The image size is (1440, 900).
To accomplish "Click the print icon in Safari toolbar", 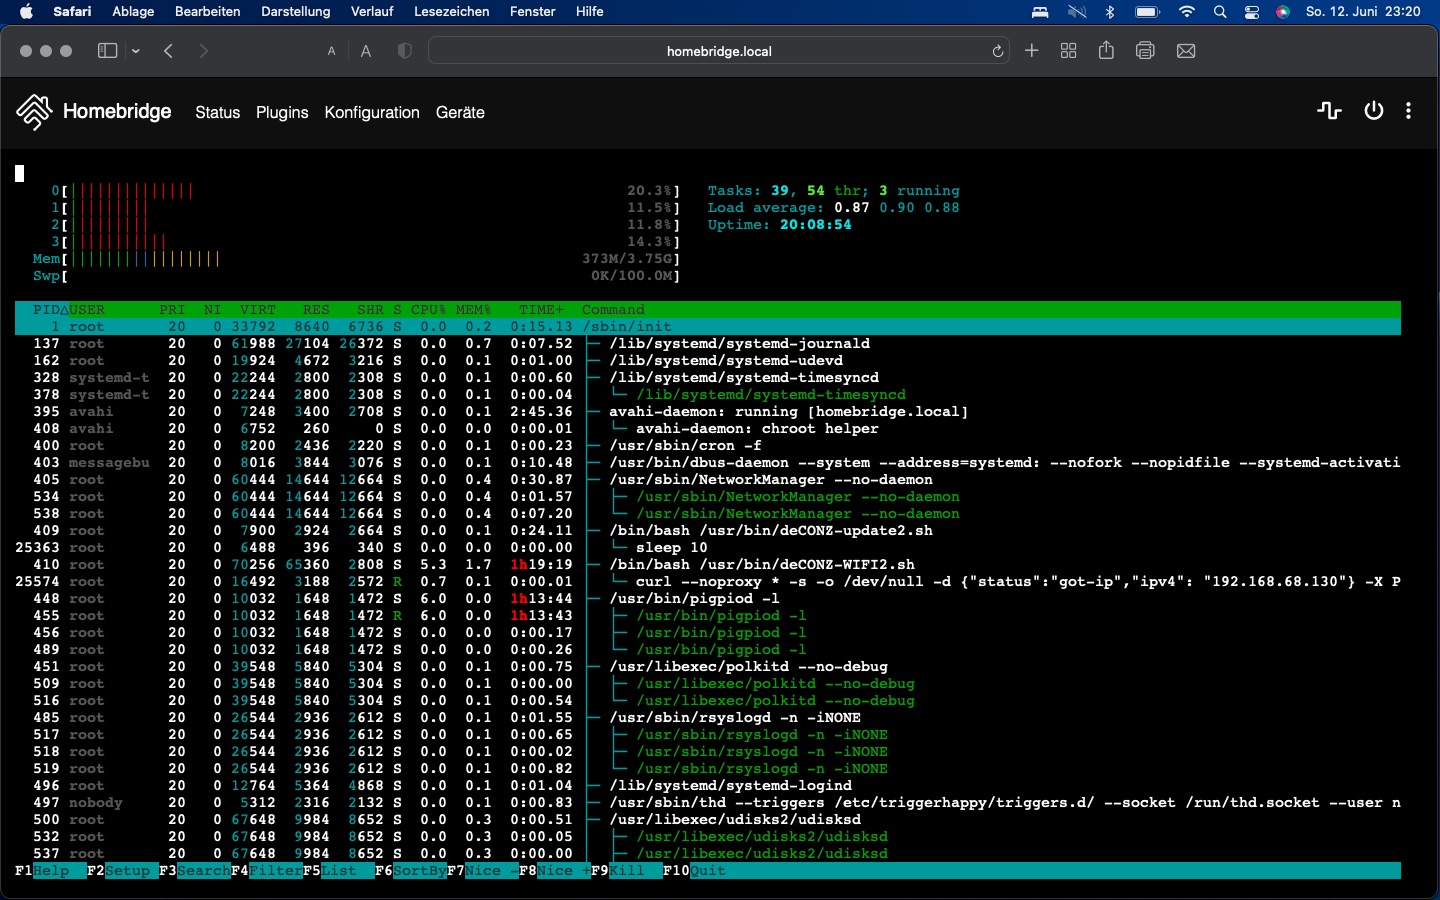I will 1145,51.
